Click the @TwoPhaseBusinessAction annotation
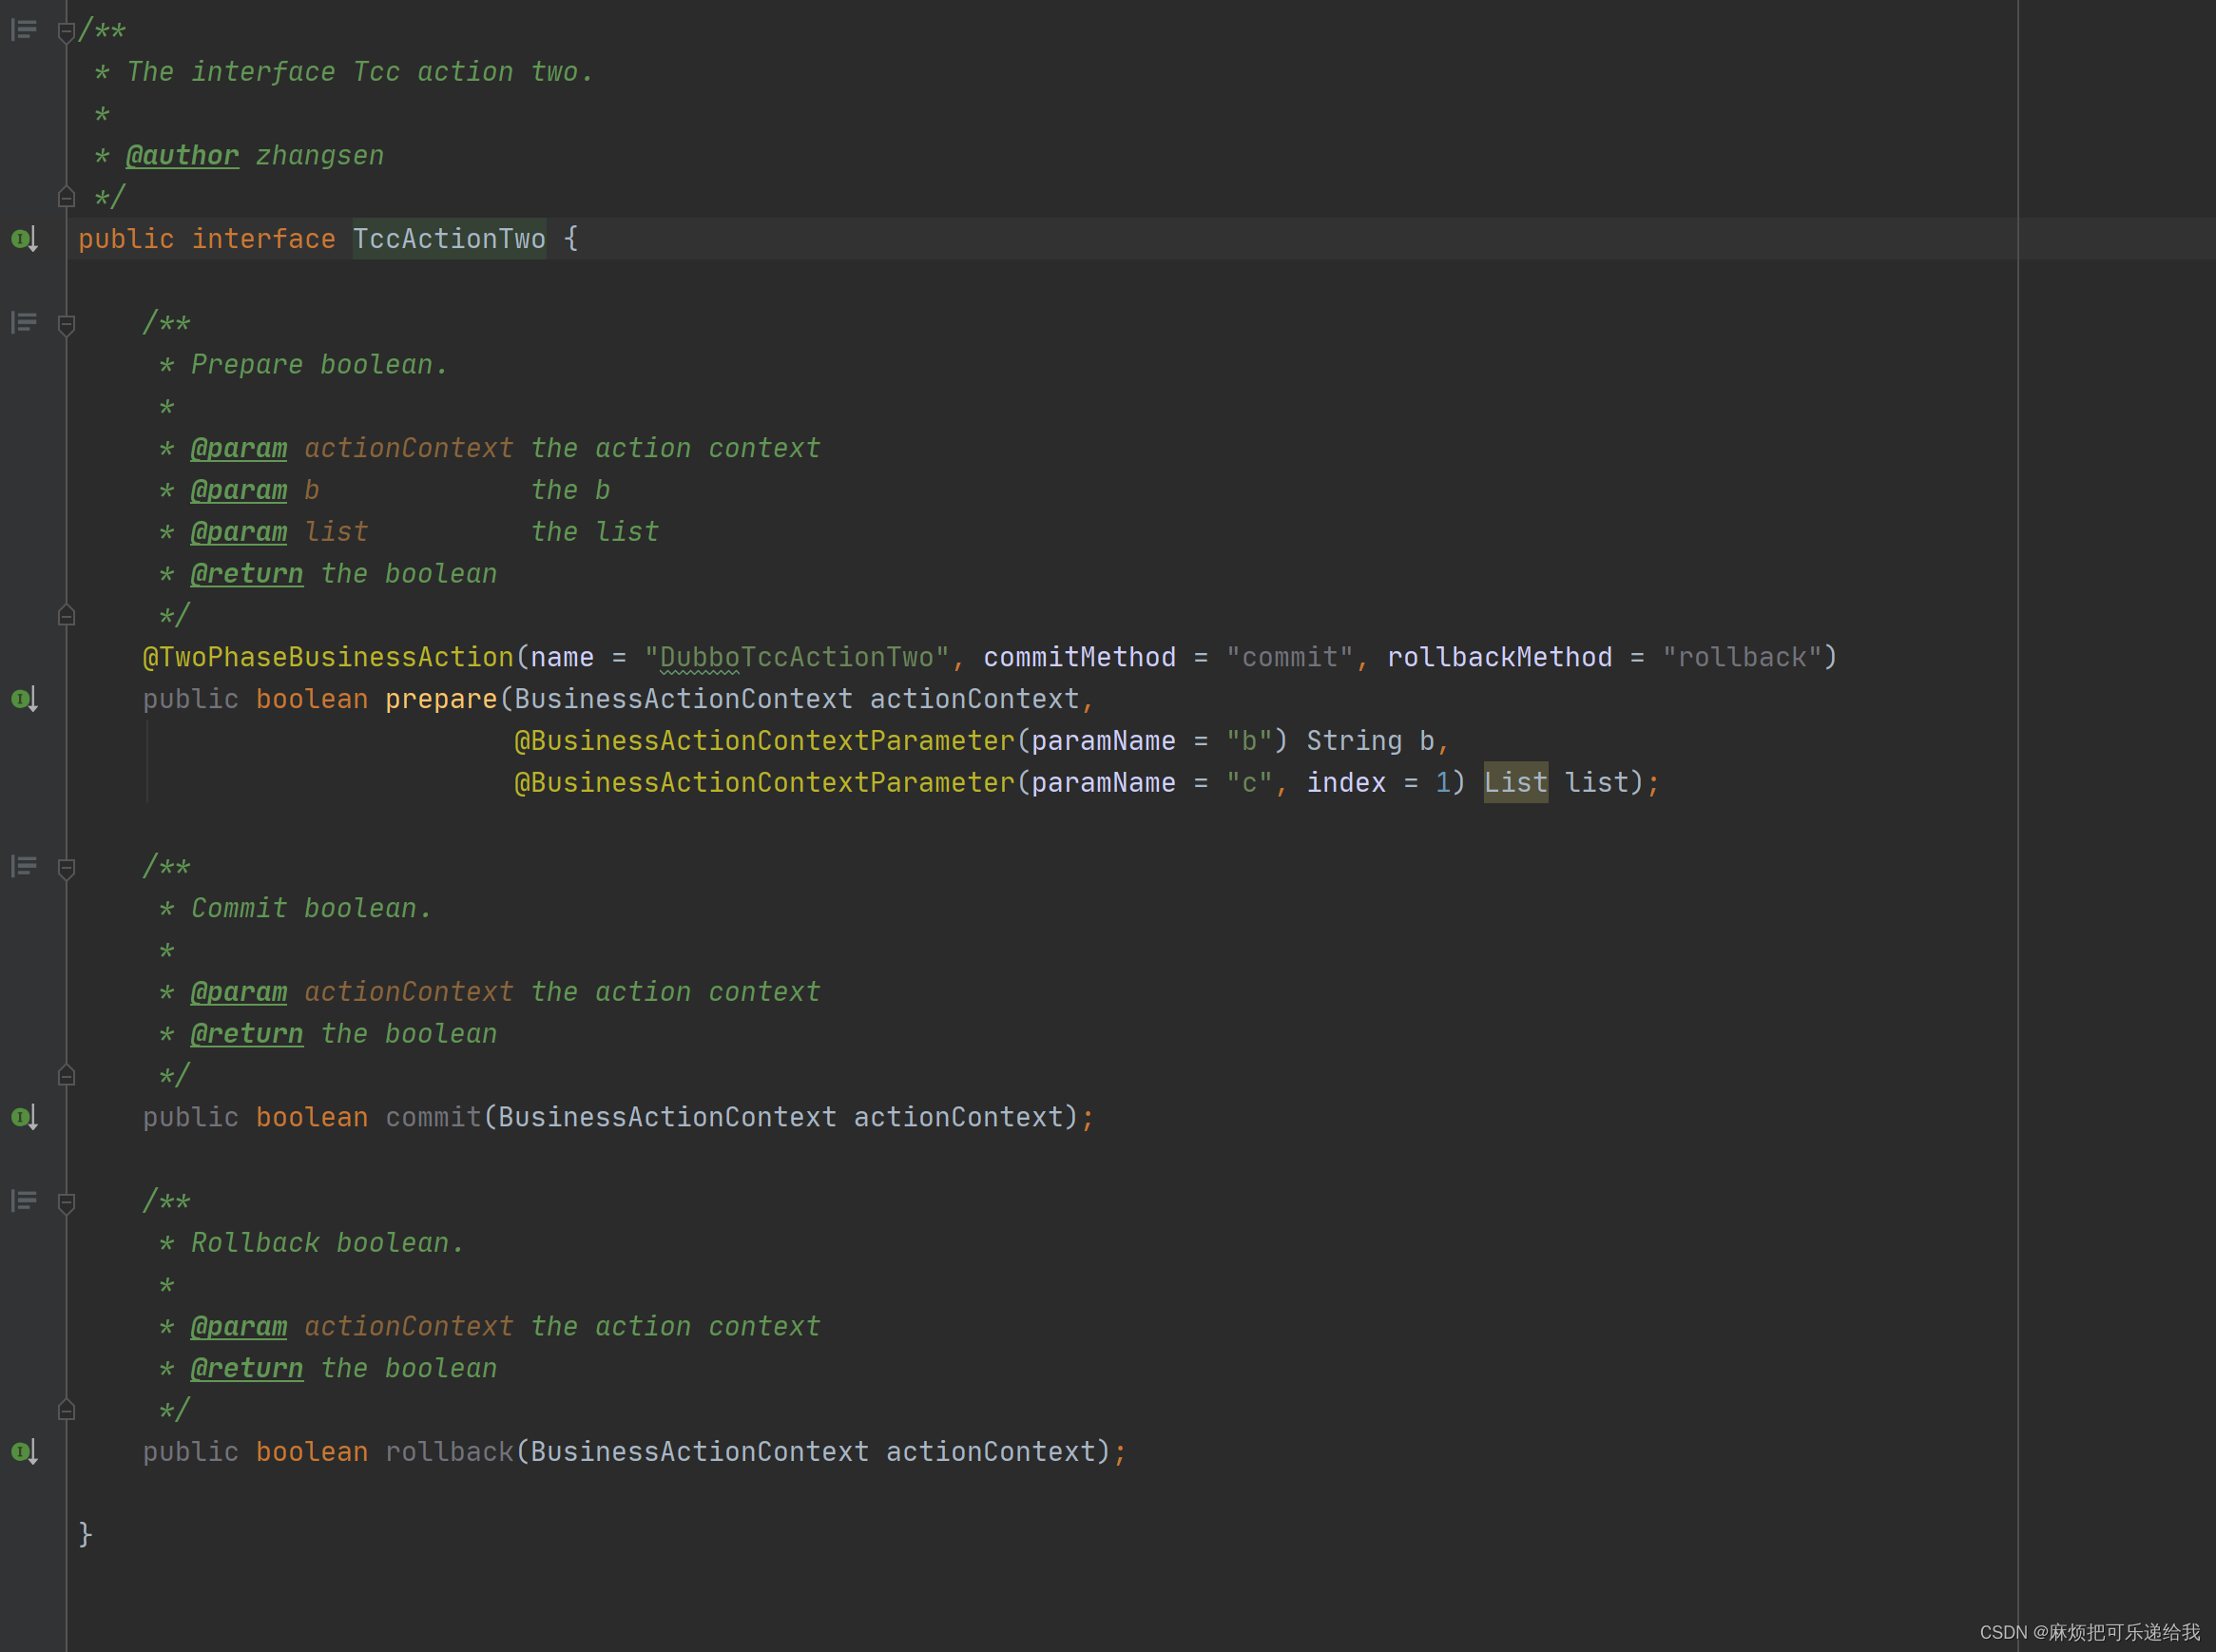Screen dimensions: 2216x1652 click(328, 657)
